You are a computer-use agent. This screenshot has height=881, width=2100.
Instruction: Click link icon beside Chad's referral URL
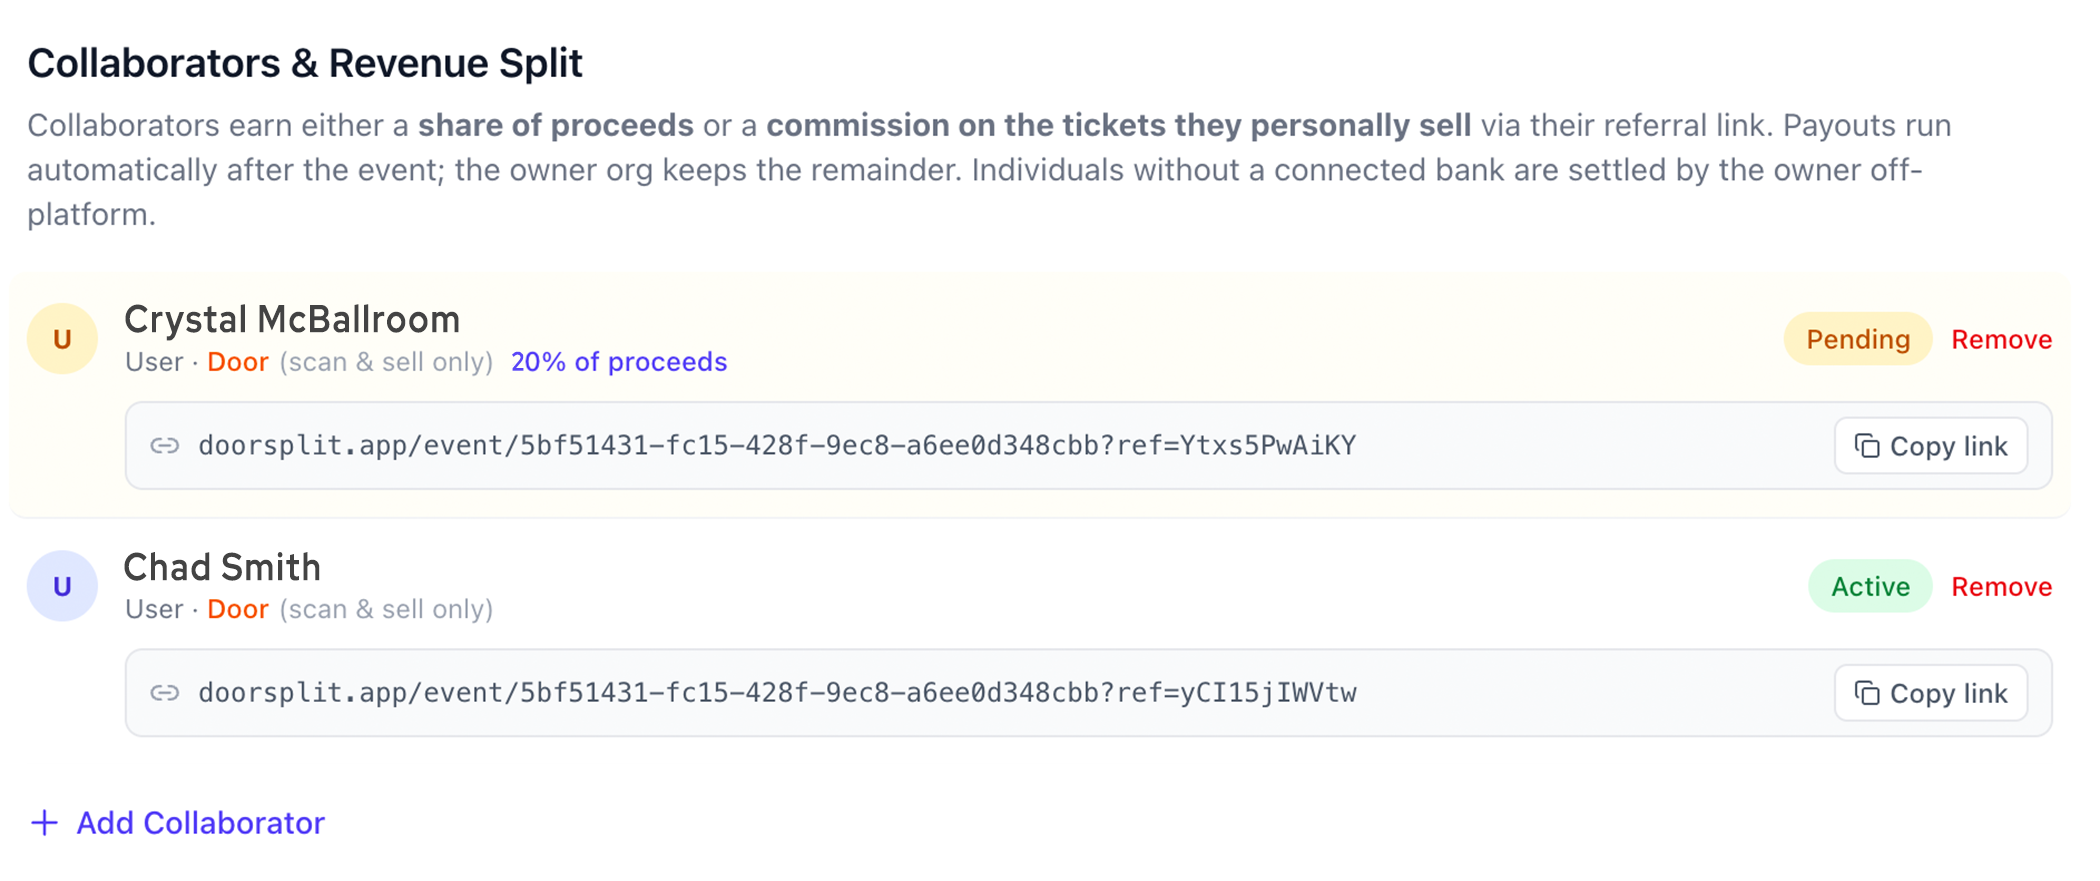pyautogui.click(x=165, y=693)
